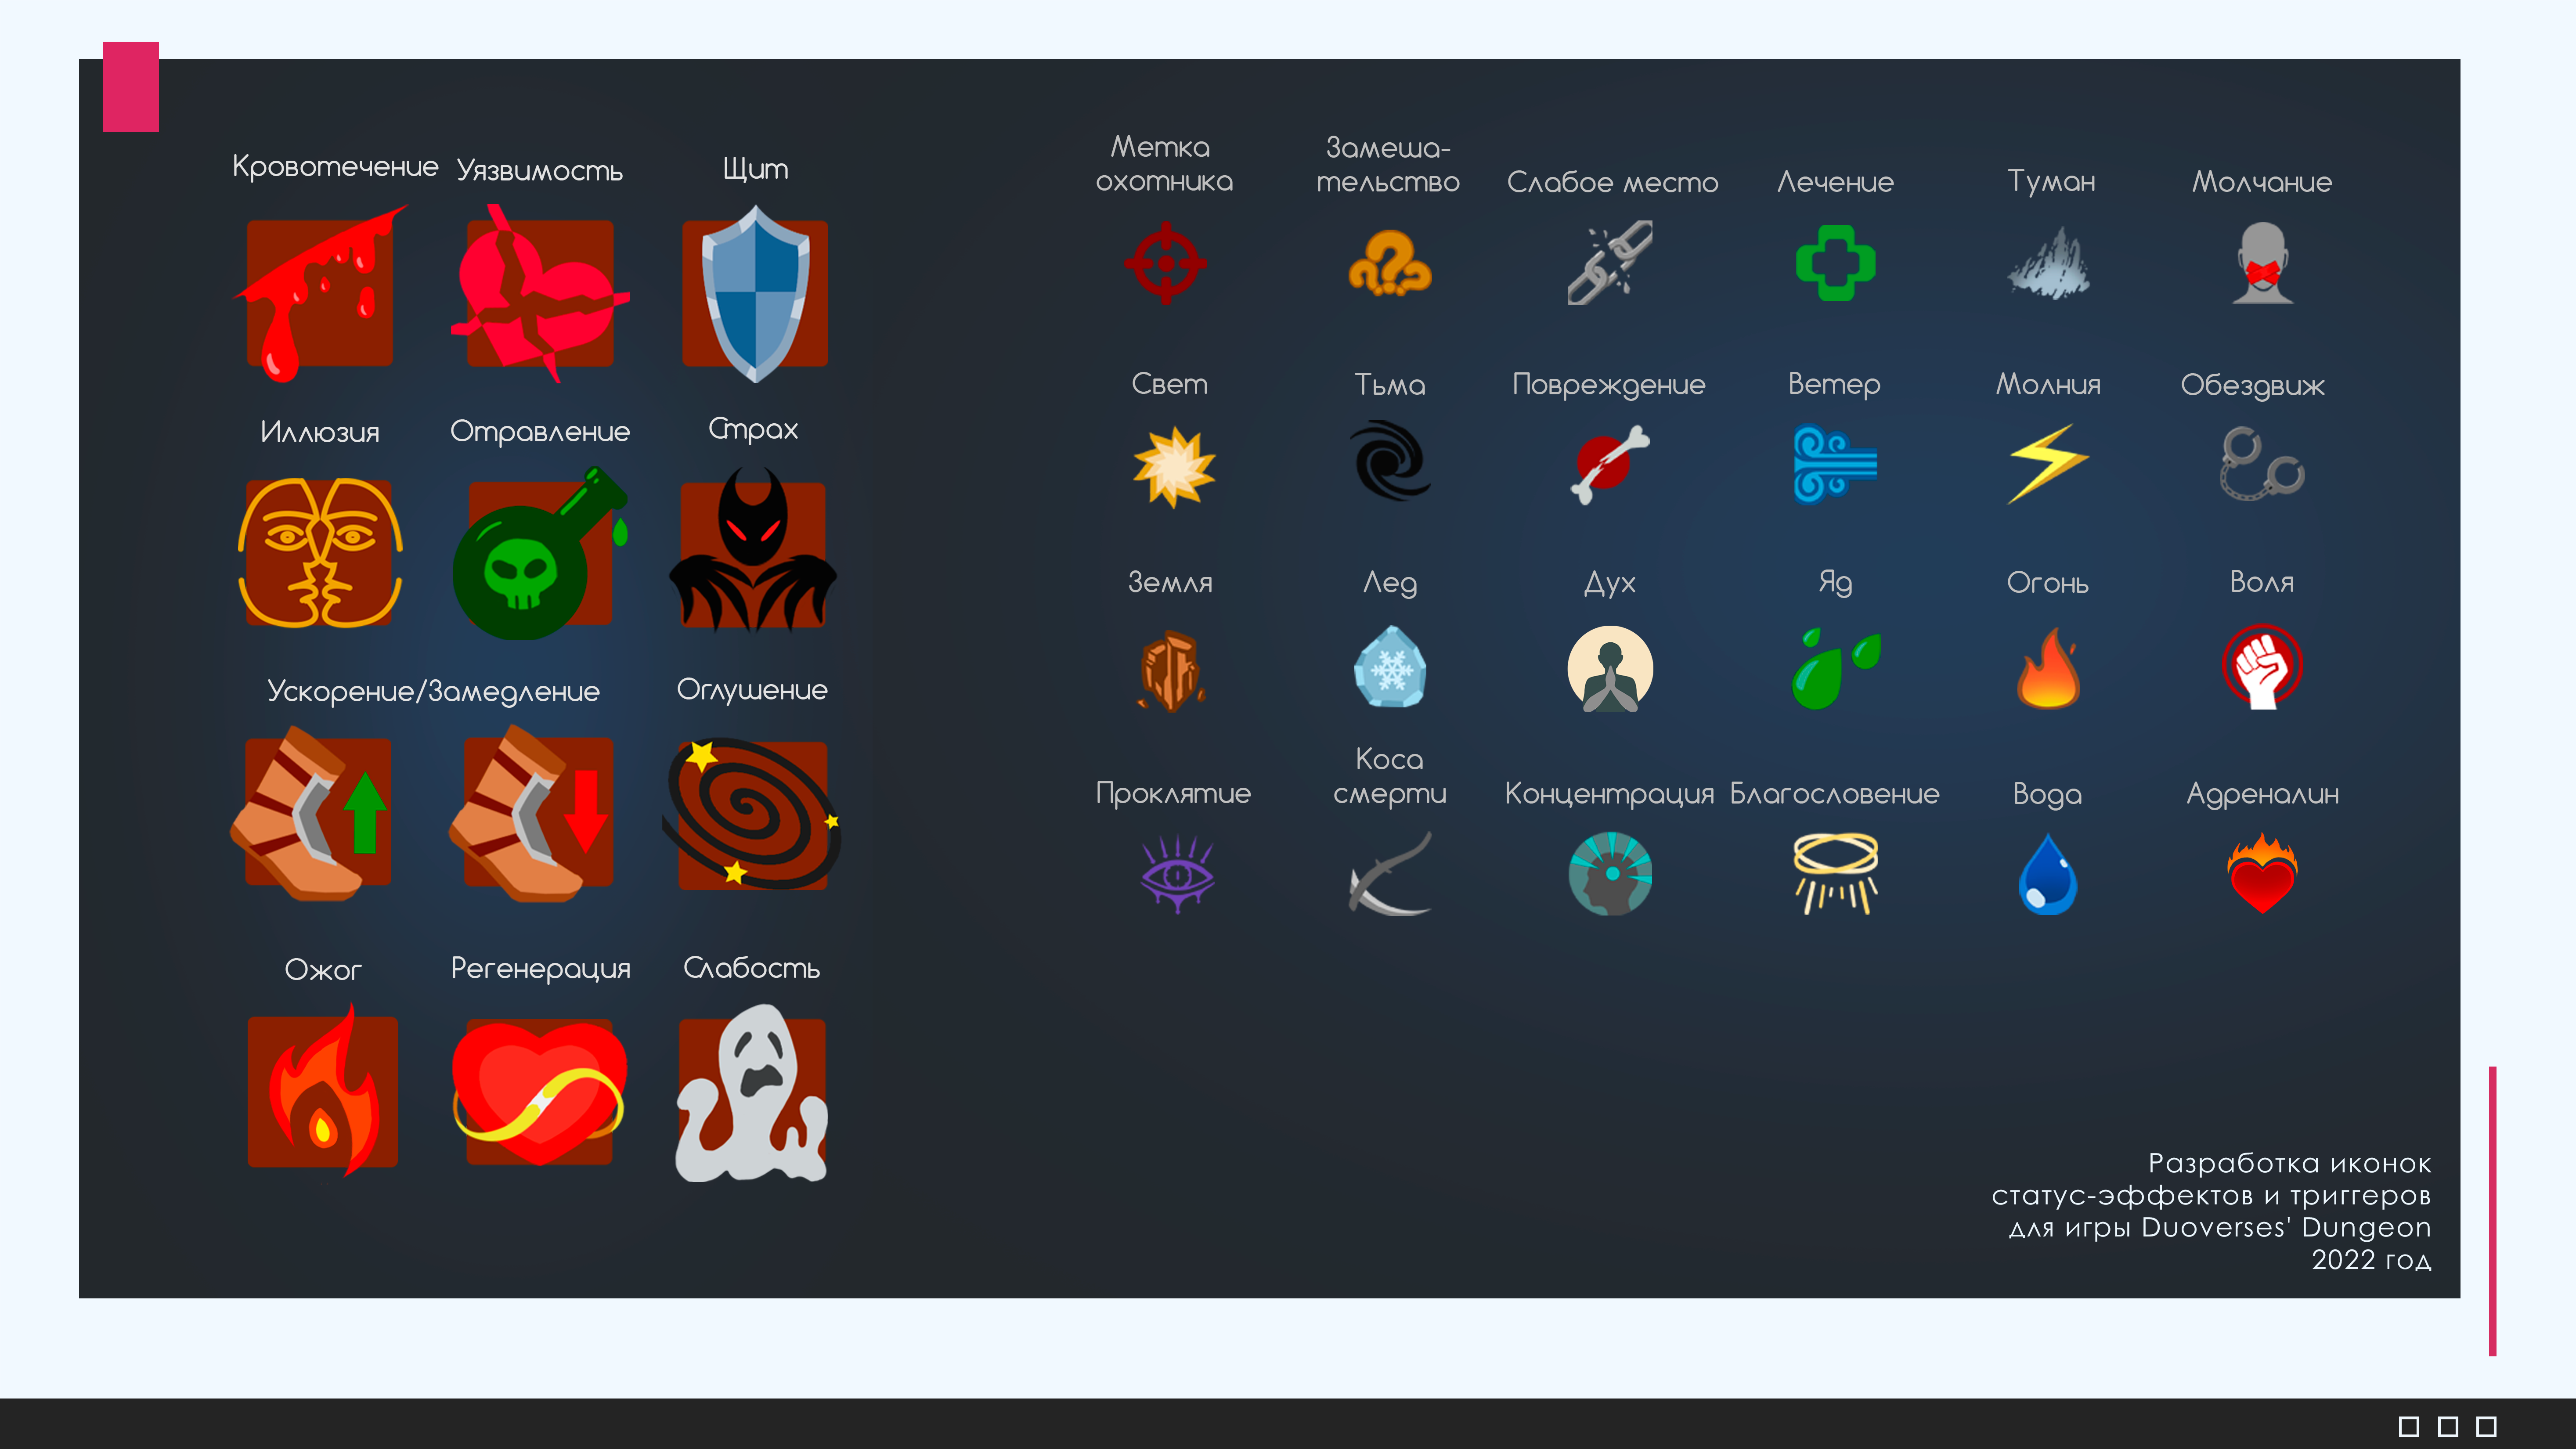Click the Обездвиж handcuffs icon
2576x1449 pixels.
click(x=2262, y=464)
